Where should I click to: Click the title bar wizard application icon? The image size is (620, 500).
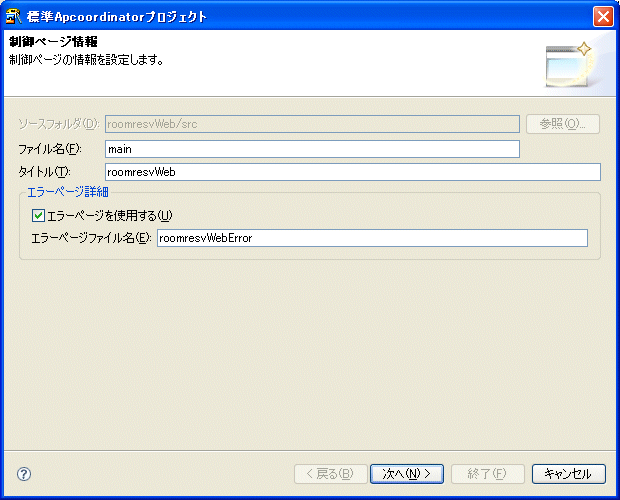[x=13, y=17]
